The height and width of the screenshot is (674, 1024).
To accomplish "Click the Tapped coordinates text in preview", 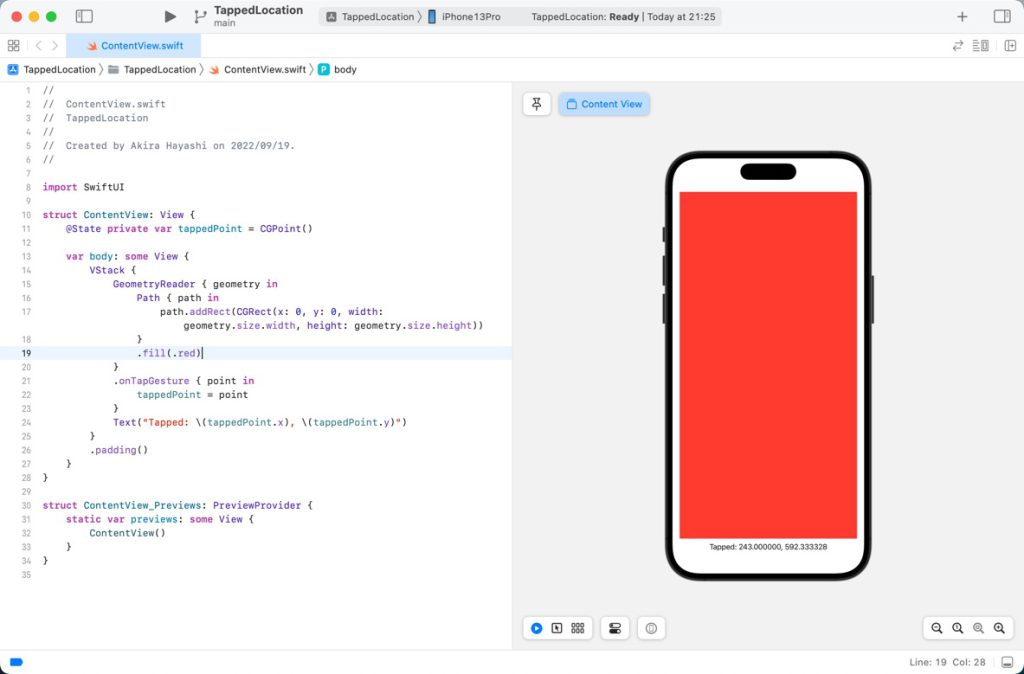I will pyautogui.click(x=768, y=547).
